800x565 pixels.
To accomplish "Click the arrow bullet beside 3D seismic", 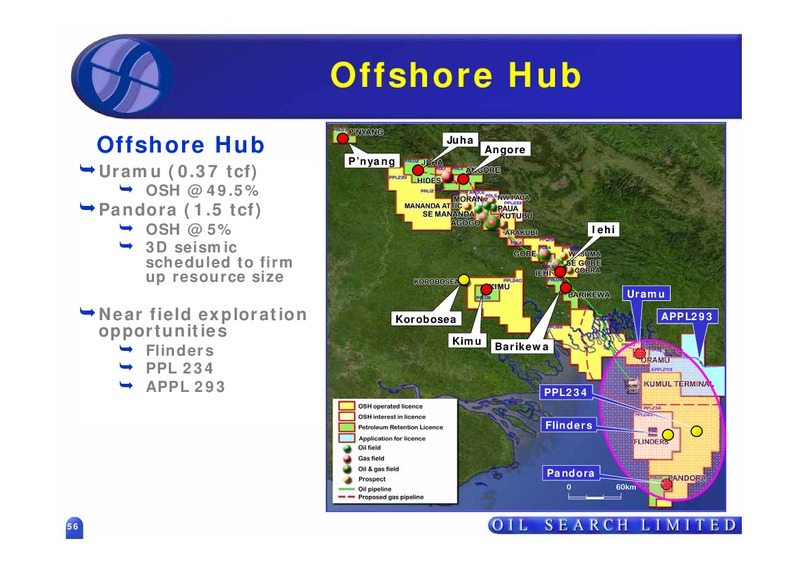I will (126, 246).
